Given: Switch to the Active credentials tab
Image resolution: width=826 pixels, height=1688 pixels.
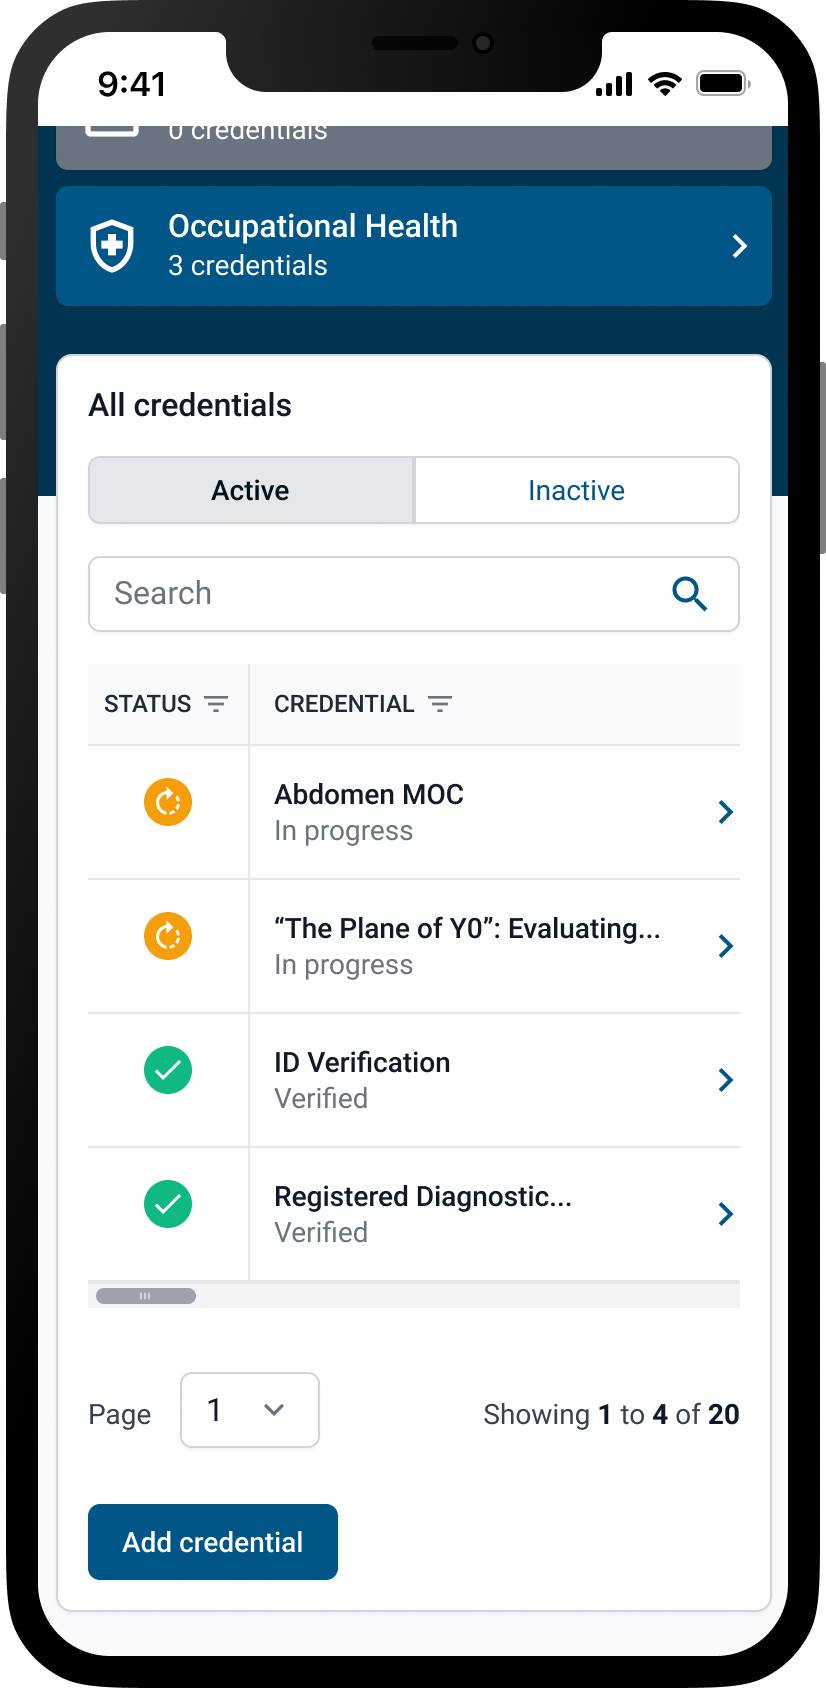Looking at the screenshot, I should point(251,490).
